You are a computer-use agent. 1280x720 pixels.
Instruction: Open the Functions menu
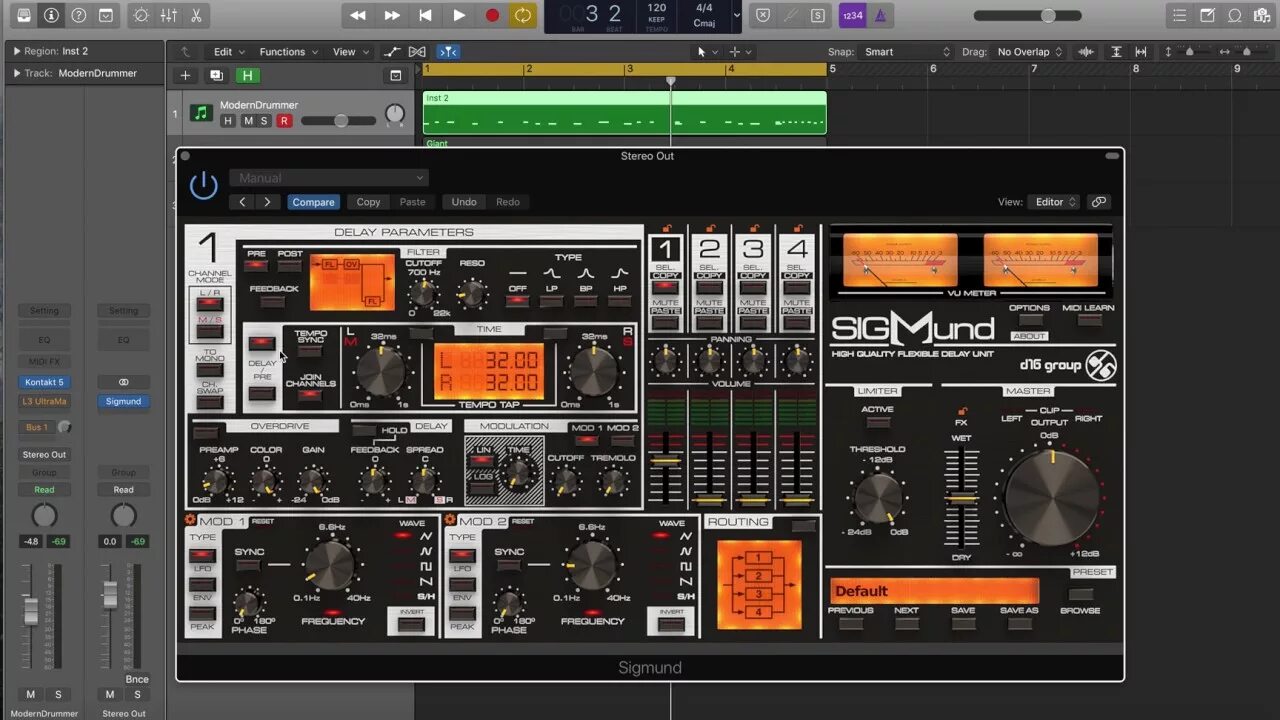[x=288, y=52]
